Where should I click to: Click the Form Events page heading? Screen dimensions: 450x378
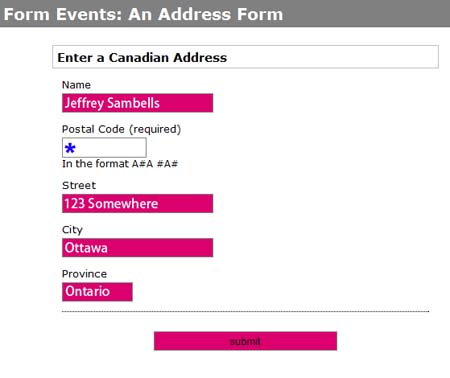(143, 14)
